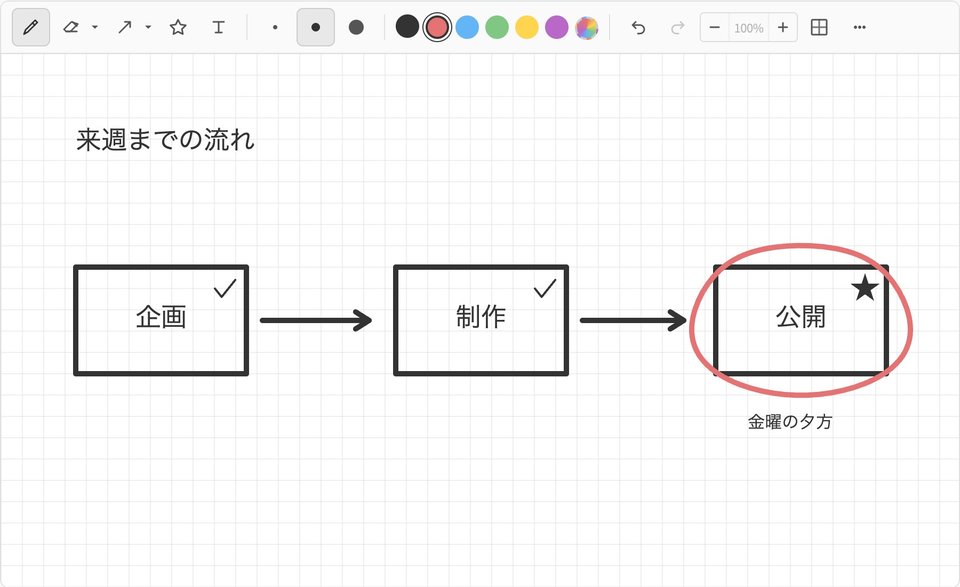Zoom in with the plus button
Viewport: 960px width, 587px height.
pyautogui.click(x=782, y=28)
